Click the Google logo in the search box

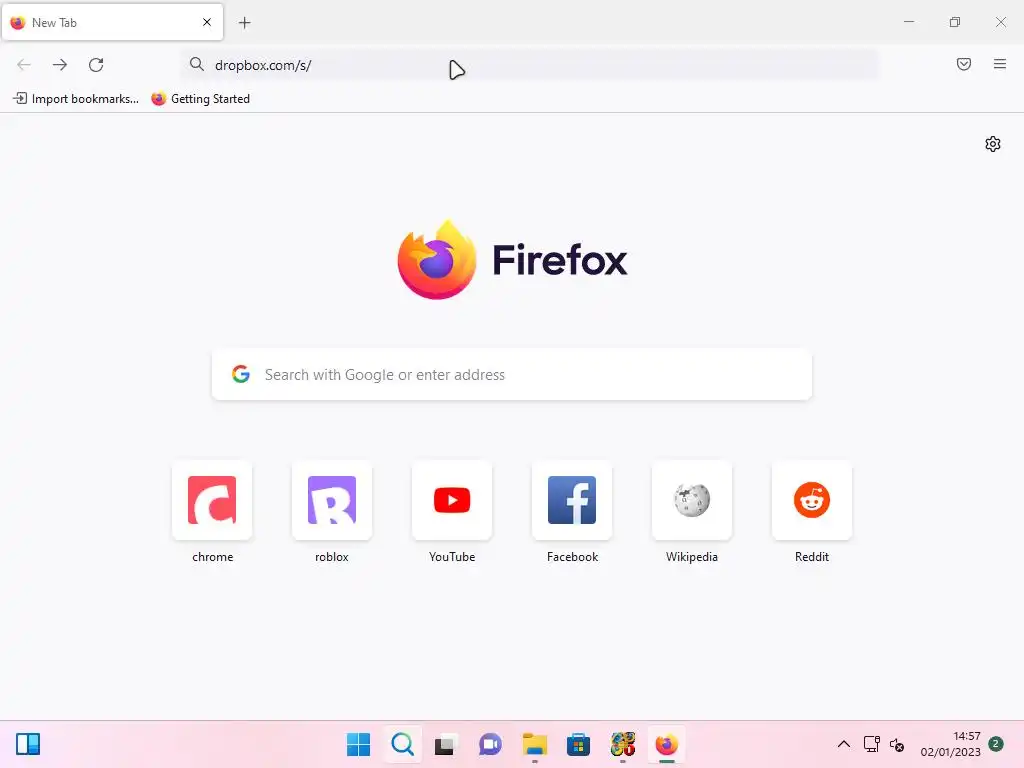[241, 374]
